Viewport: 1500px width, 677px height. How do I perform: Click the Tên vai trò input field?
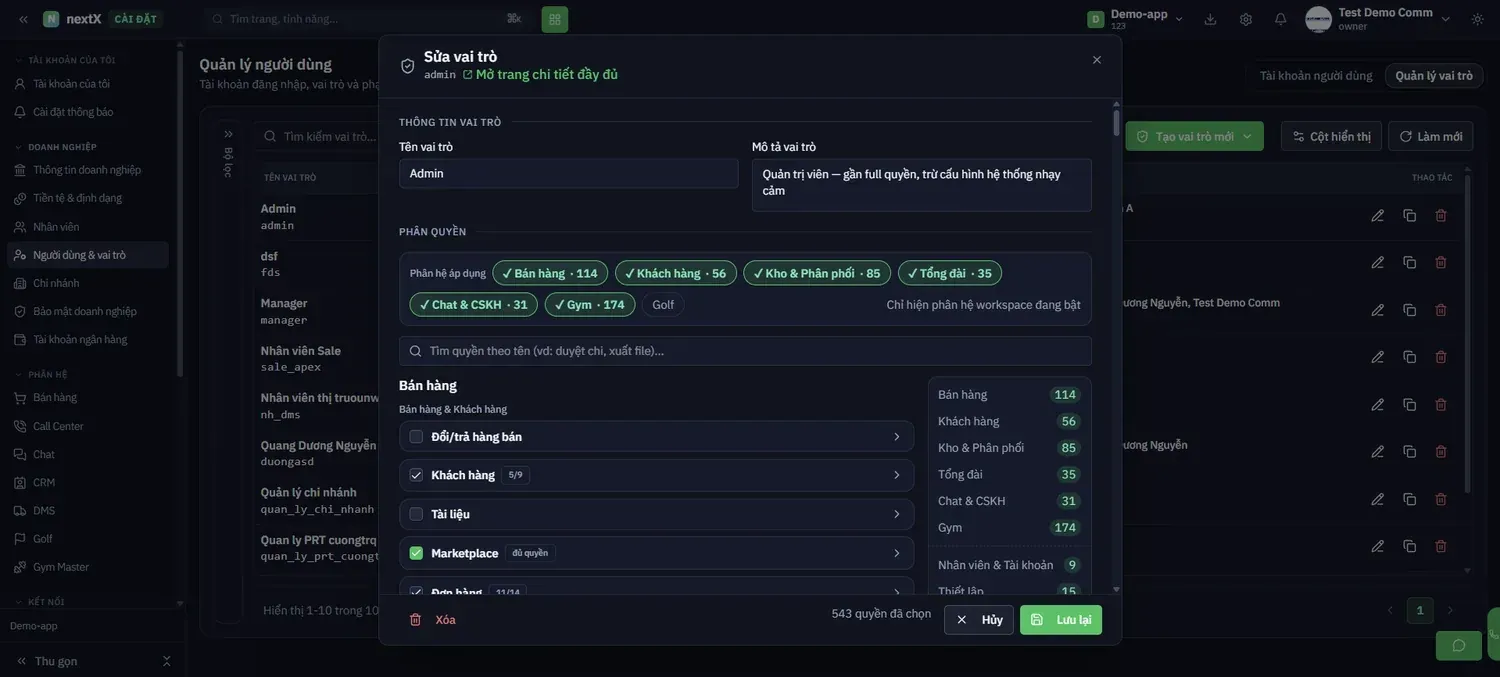(568, 173)
